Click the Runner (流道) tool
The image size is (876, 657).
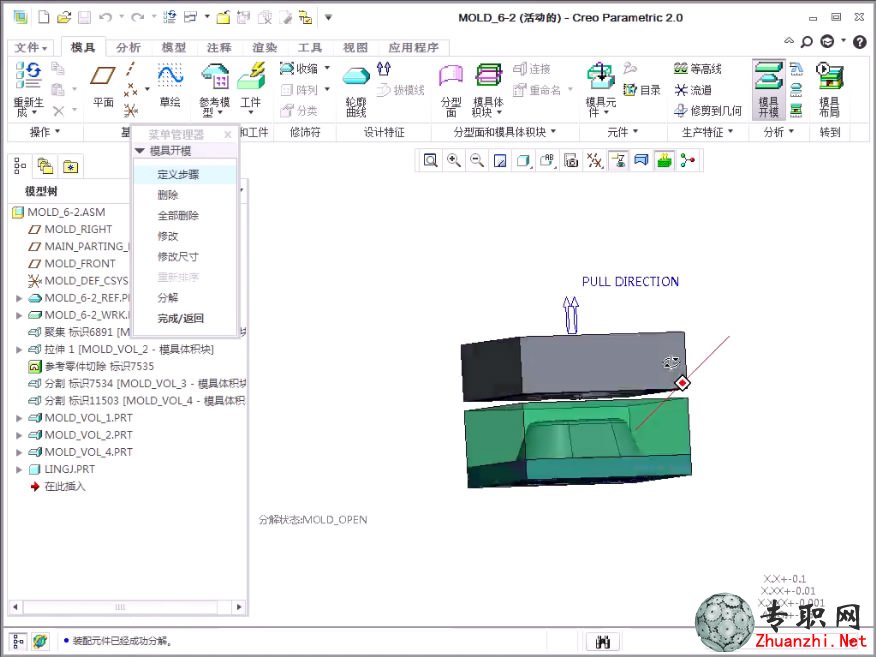click(x=693, y=90)
